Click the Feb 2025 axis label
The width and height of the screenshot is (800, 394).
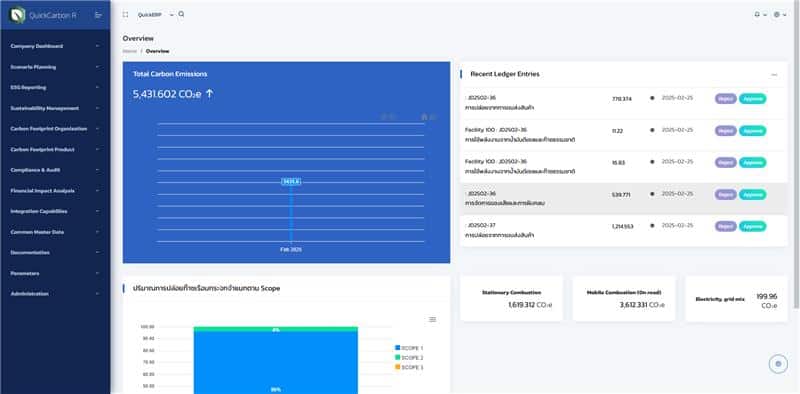[291, 250]
